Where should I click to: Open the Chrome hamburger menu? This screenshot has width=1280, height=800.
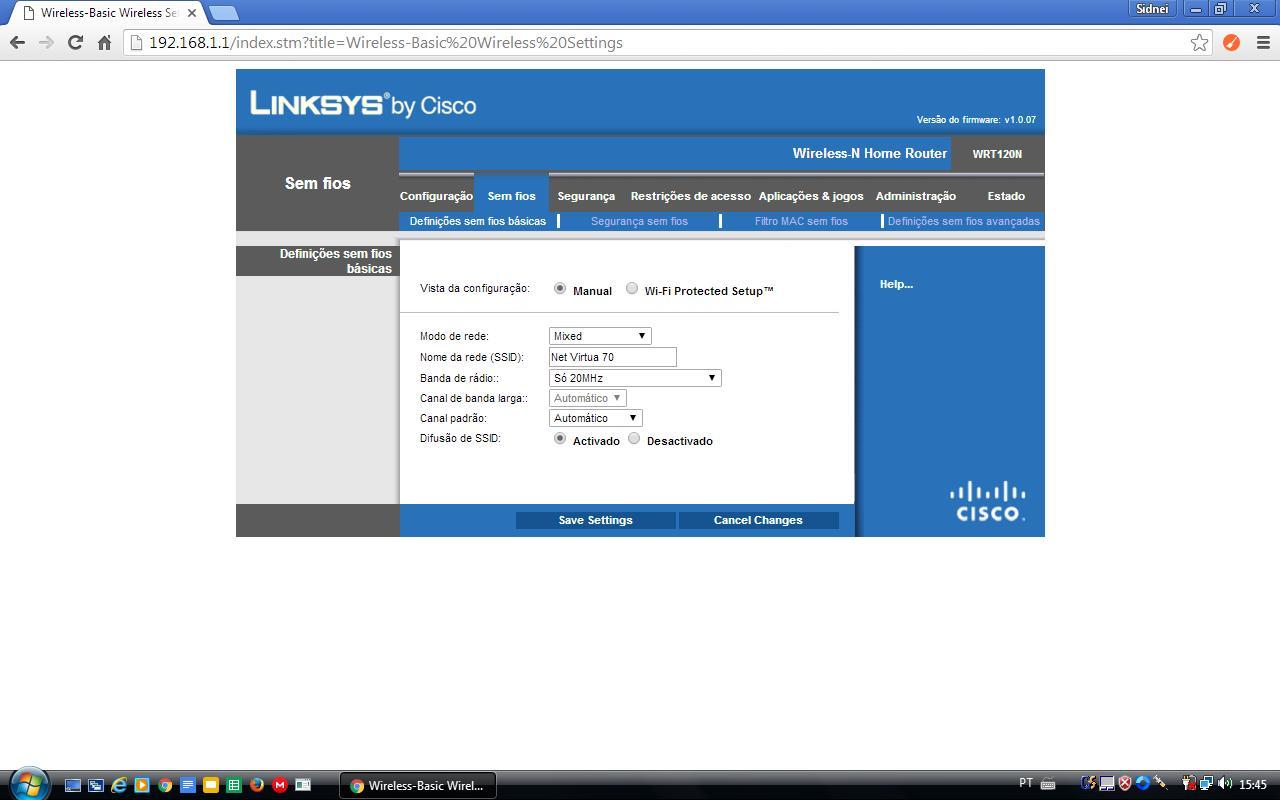tap(1262, 42)
